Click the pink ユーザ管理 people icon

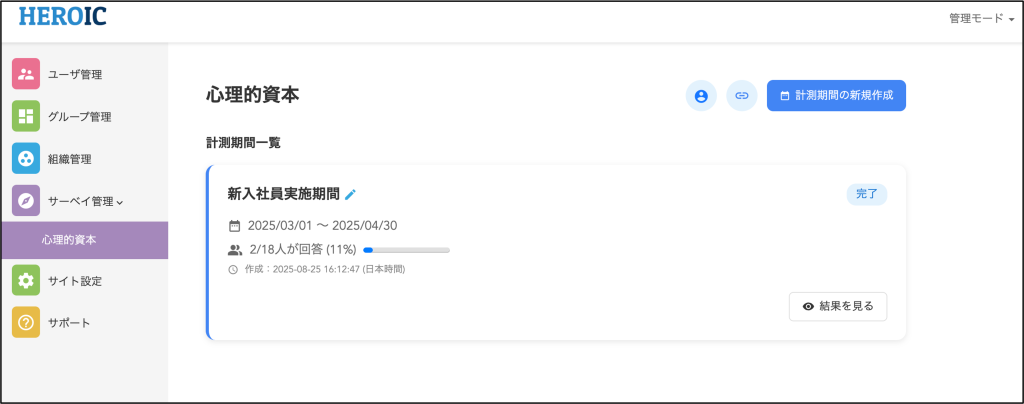[x=26, y=74]
